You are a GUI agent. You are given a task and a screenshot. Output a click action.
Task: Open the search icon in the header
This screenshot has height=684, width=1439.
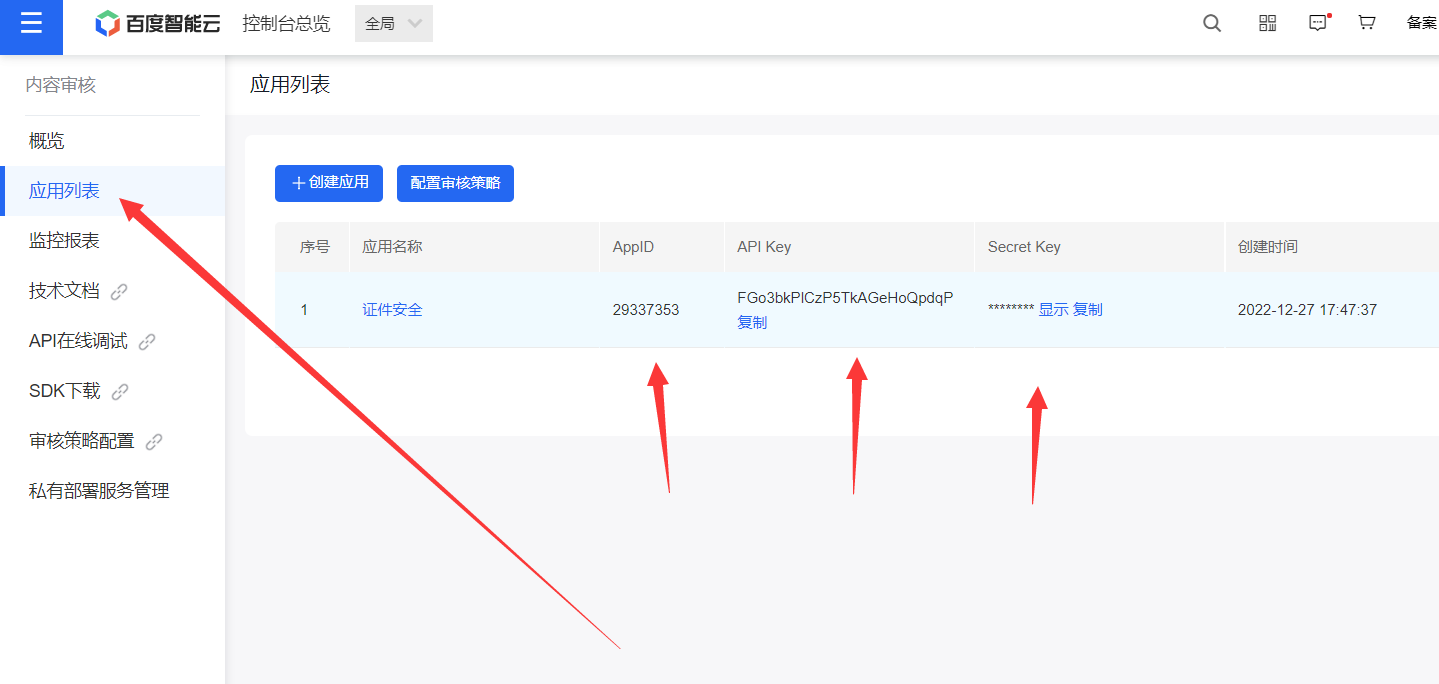[1212, 23]
